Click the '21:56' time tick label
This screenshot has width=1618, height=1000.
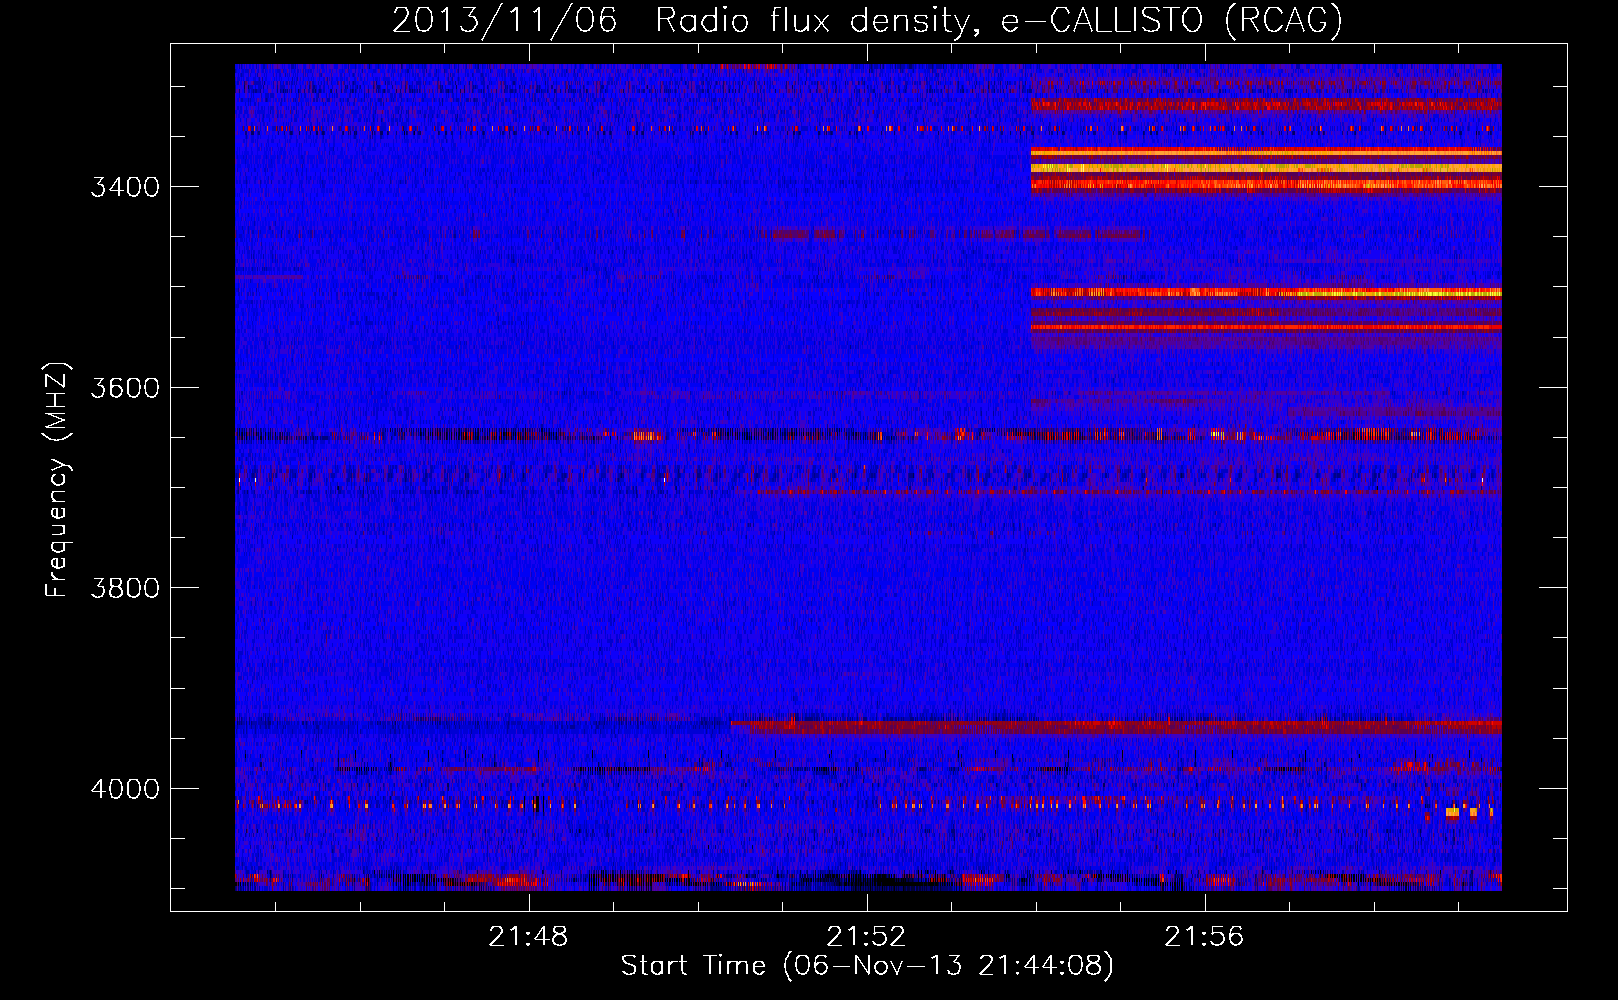tap(1204, 936)
